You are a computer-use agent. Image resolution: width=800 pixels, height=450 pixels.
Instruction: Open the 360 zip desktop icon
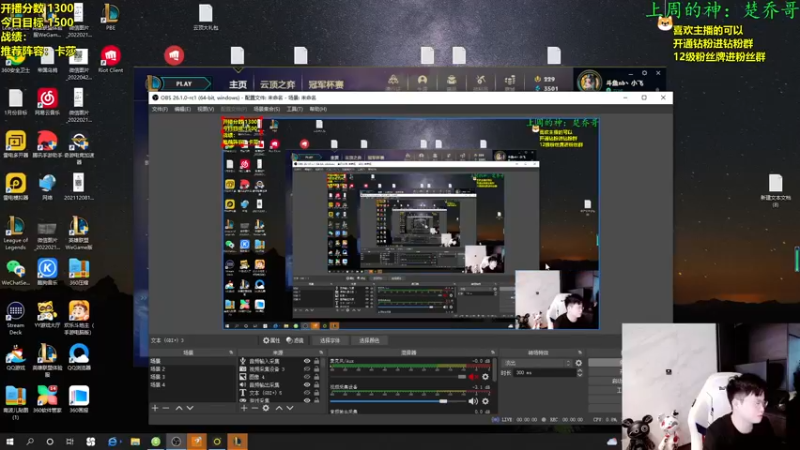[x=79, y=272]
